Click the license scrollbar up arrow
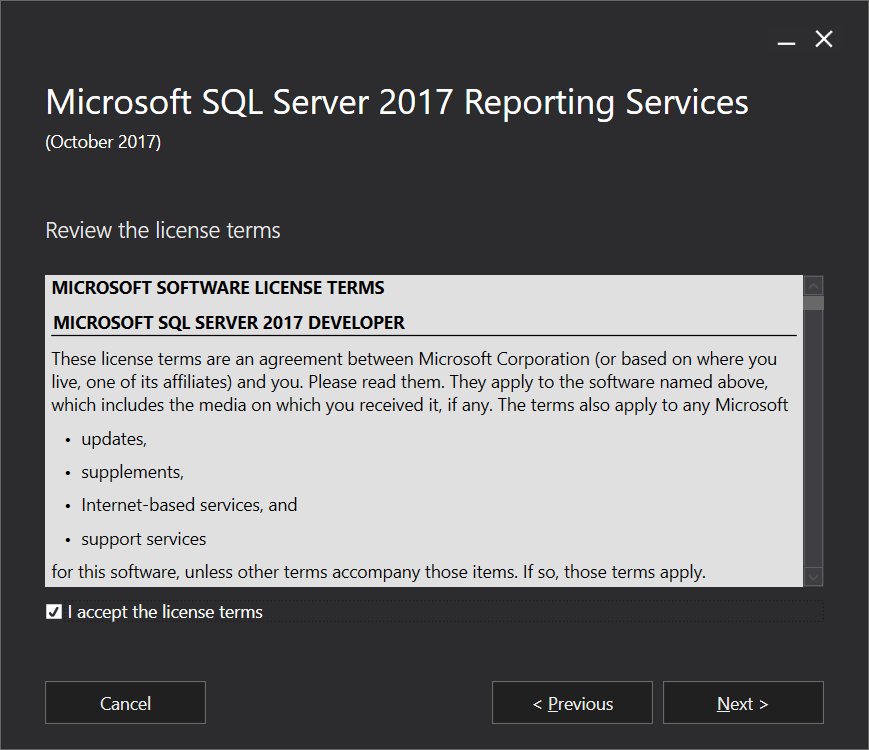 [813, 285]
